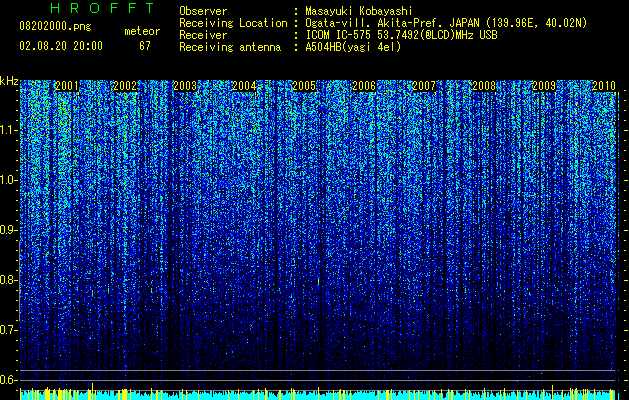
Task: Click the cyan signal level strip at the bottom
Action: [317, 395]
